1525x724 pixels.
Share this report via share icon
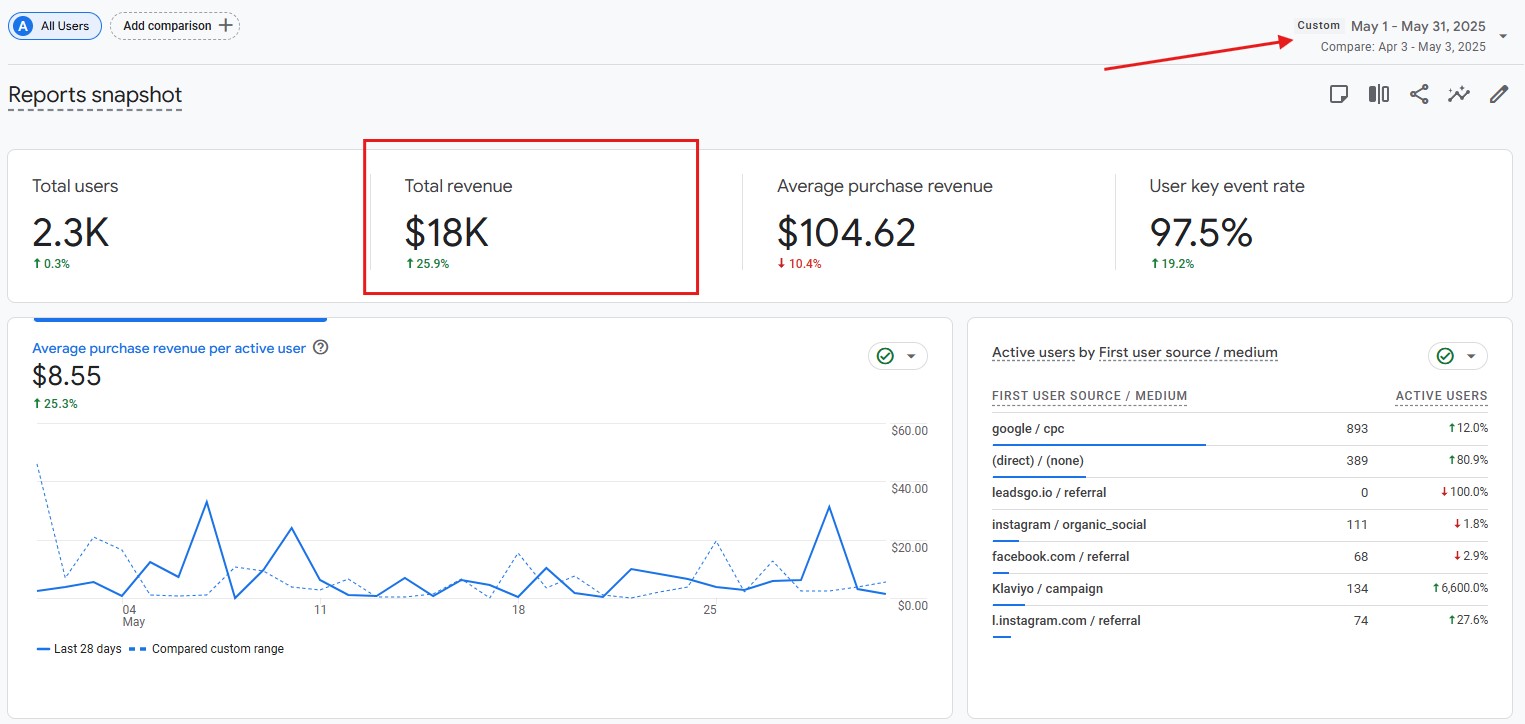1419,94
